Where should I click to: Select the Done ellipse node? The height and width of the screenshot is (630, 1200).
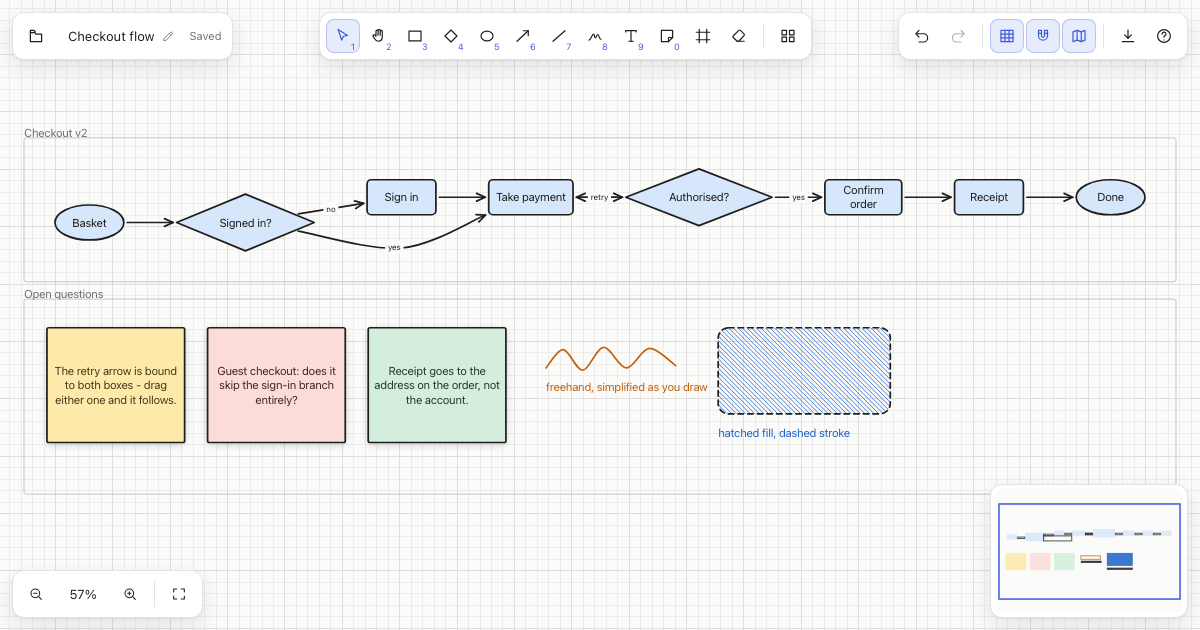[x=1110, y=197]
